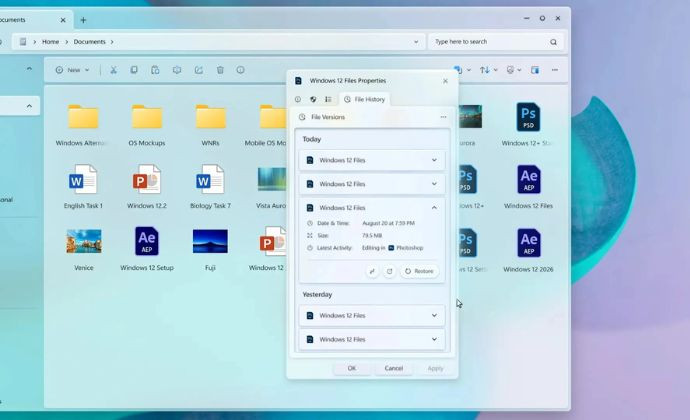This screenshot has height=420, width=690.
Task: Click the search magnifier icon
Action: coord(553,42)
